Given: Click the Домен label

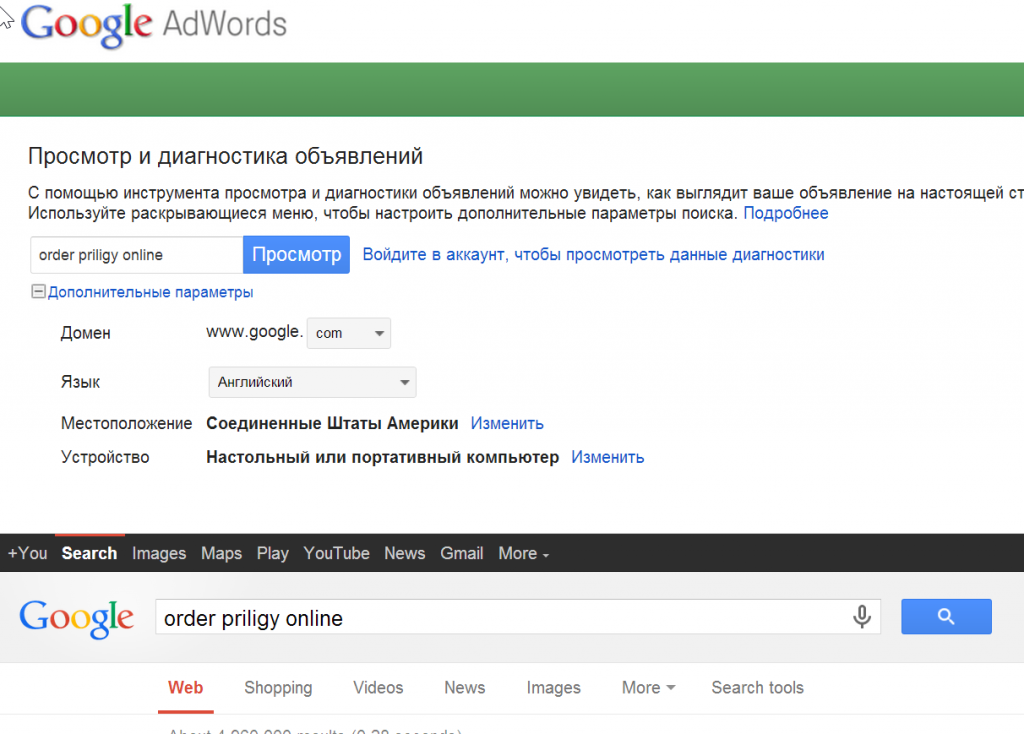Looking at the screenshot, I should tap(86, 333).
